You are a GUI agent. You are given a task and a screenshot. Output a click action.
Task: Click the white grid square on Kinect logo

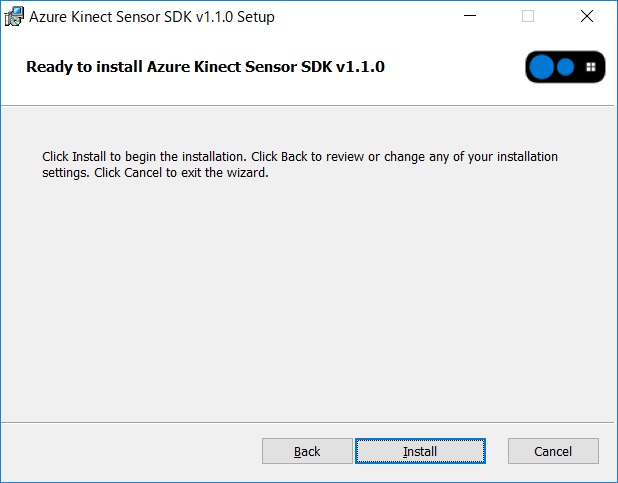590,67
